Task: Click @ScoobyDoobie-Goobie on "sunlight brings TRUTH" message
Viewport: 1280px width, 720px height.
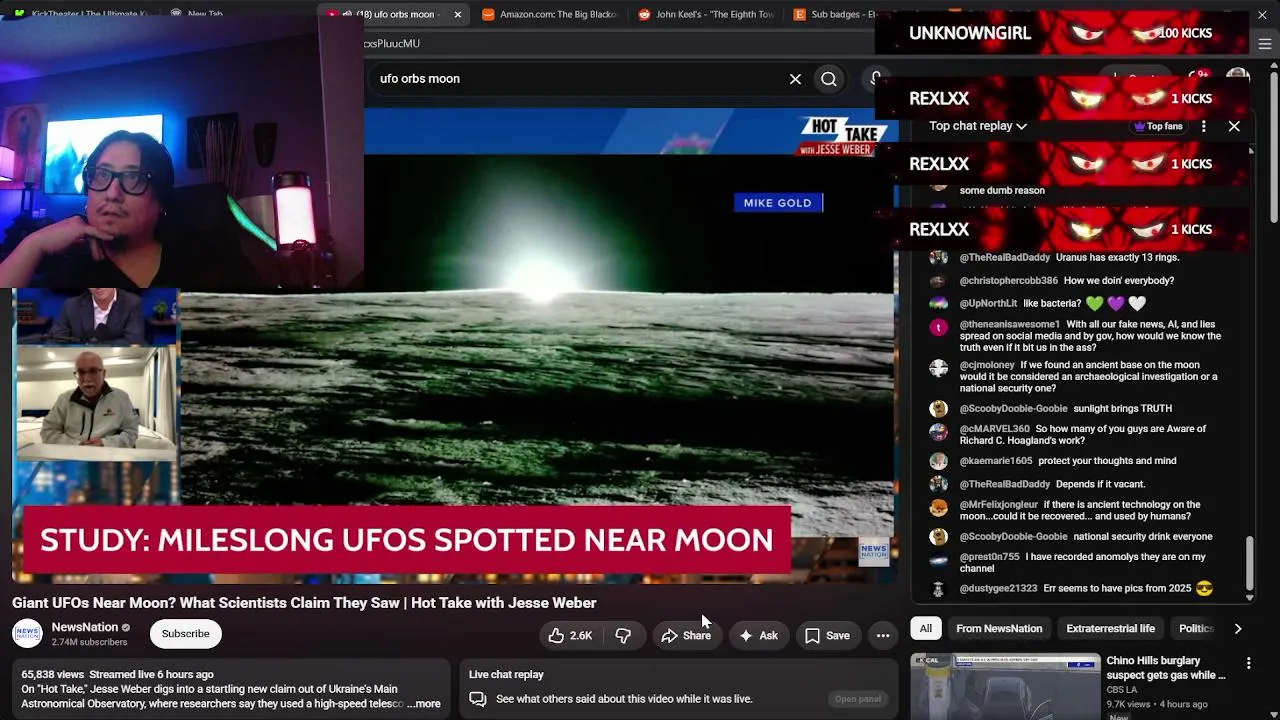Action: tap(1014, 409)
